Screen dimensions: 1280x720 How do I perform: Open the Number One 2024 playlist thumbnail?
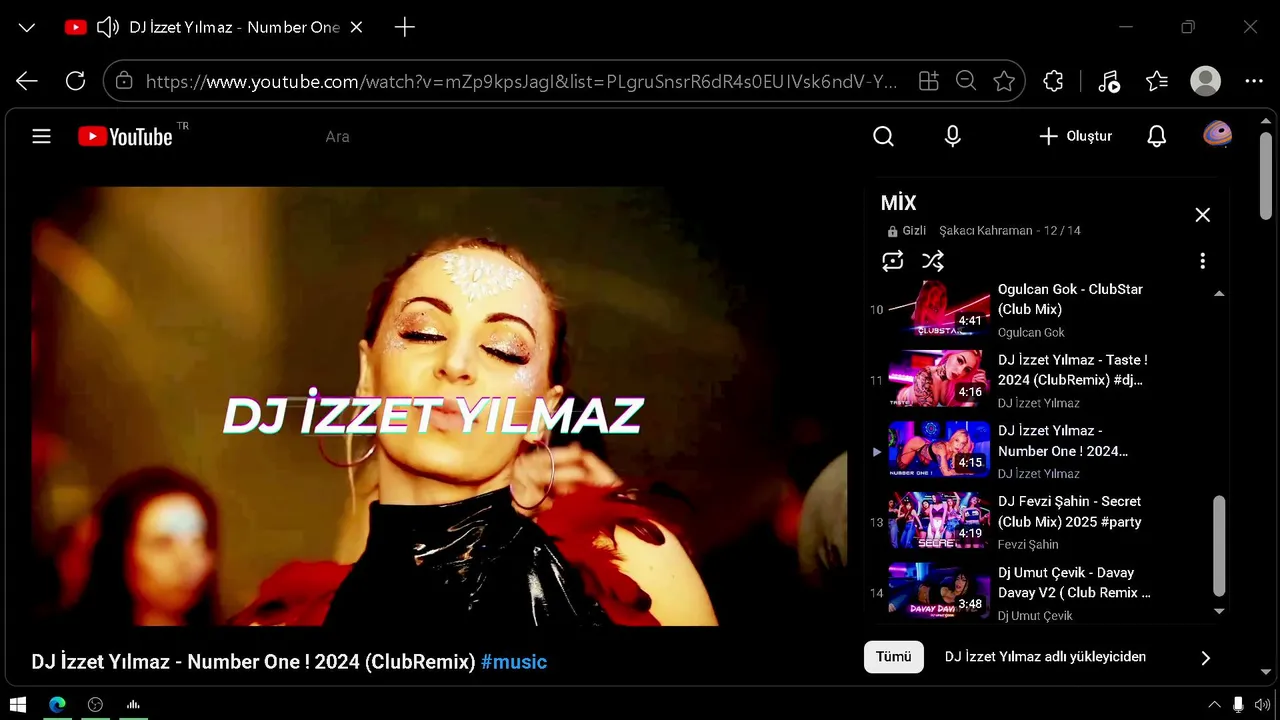(939, 449)
